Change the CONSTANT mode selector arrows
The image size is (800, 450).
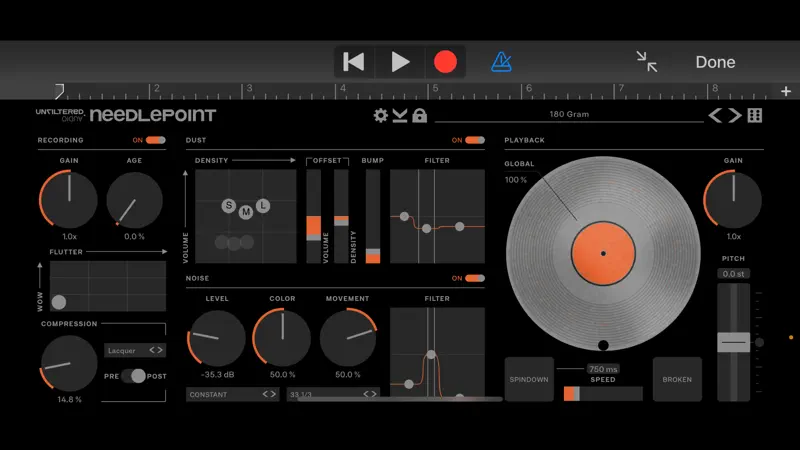[269, 394]
